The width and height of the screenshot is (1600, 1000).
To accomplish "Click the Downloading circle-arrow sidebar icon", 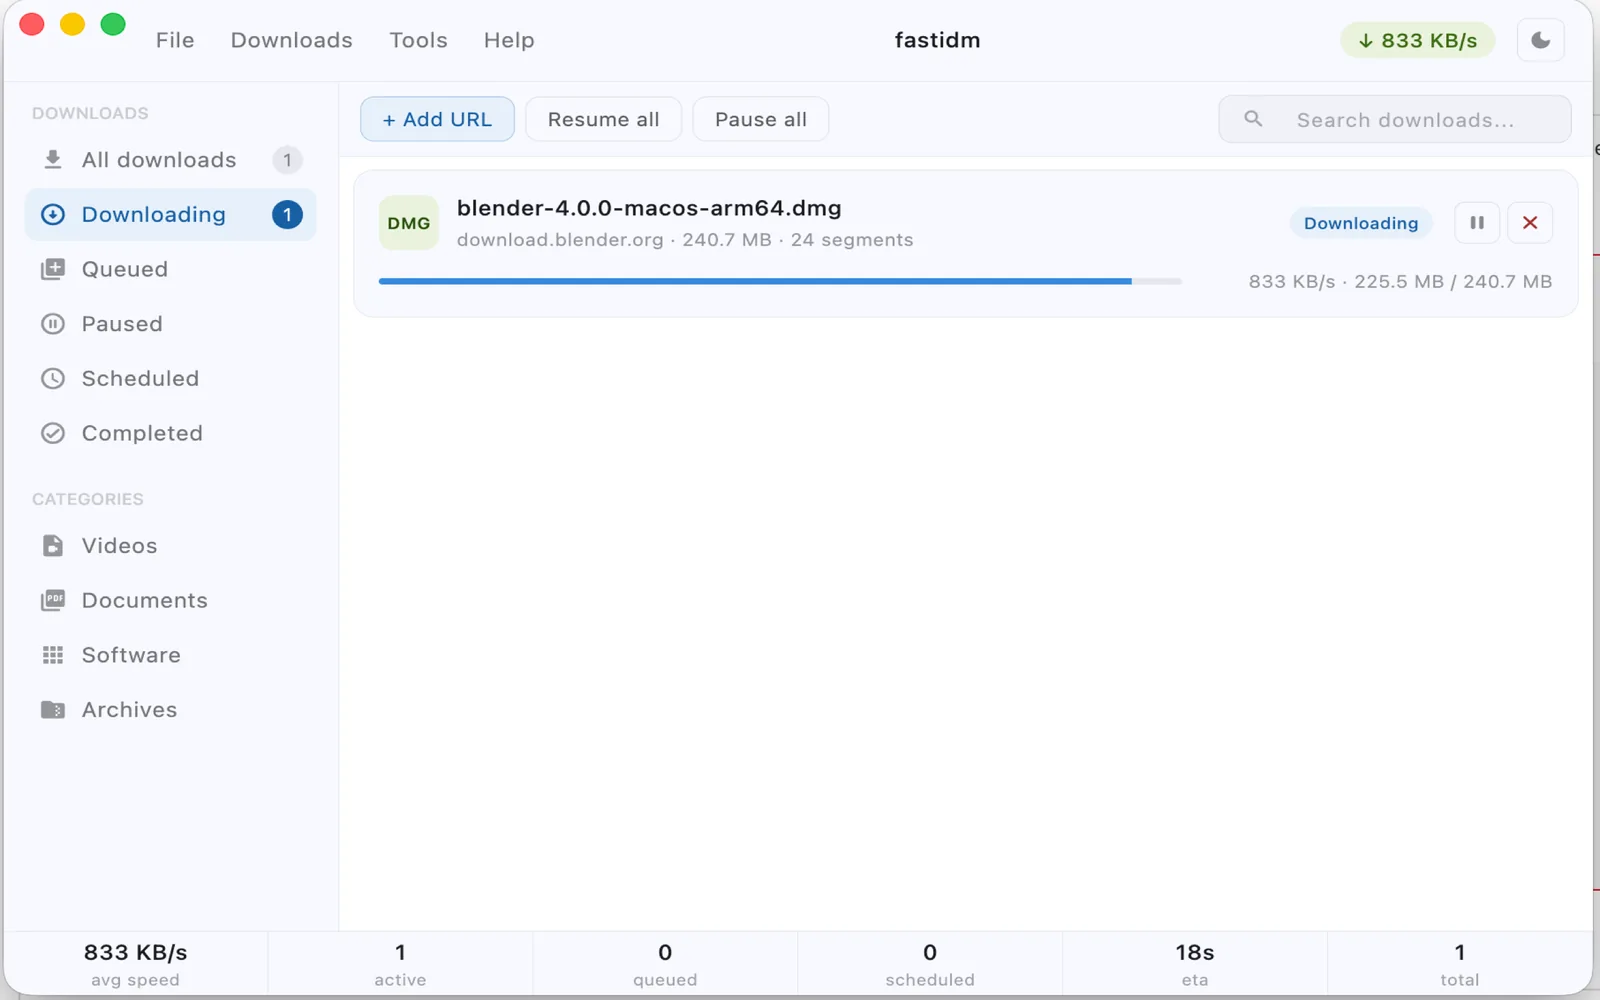I will (x=53, y=215).
